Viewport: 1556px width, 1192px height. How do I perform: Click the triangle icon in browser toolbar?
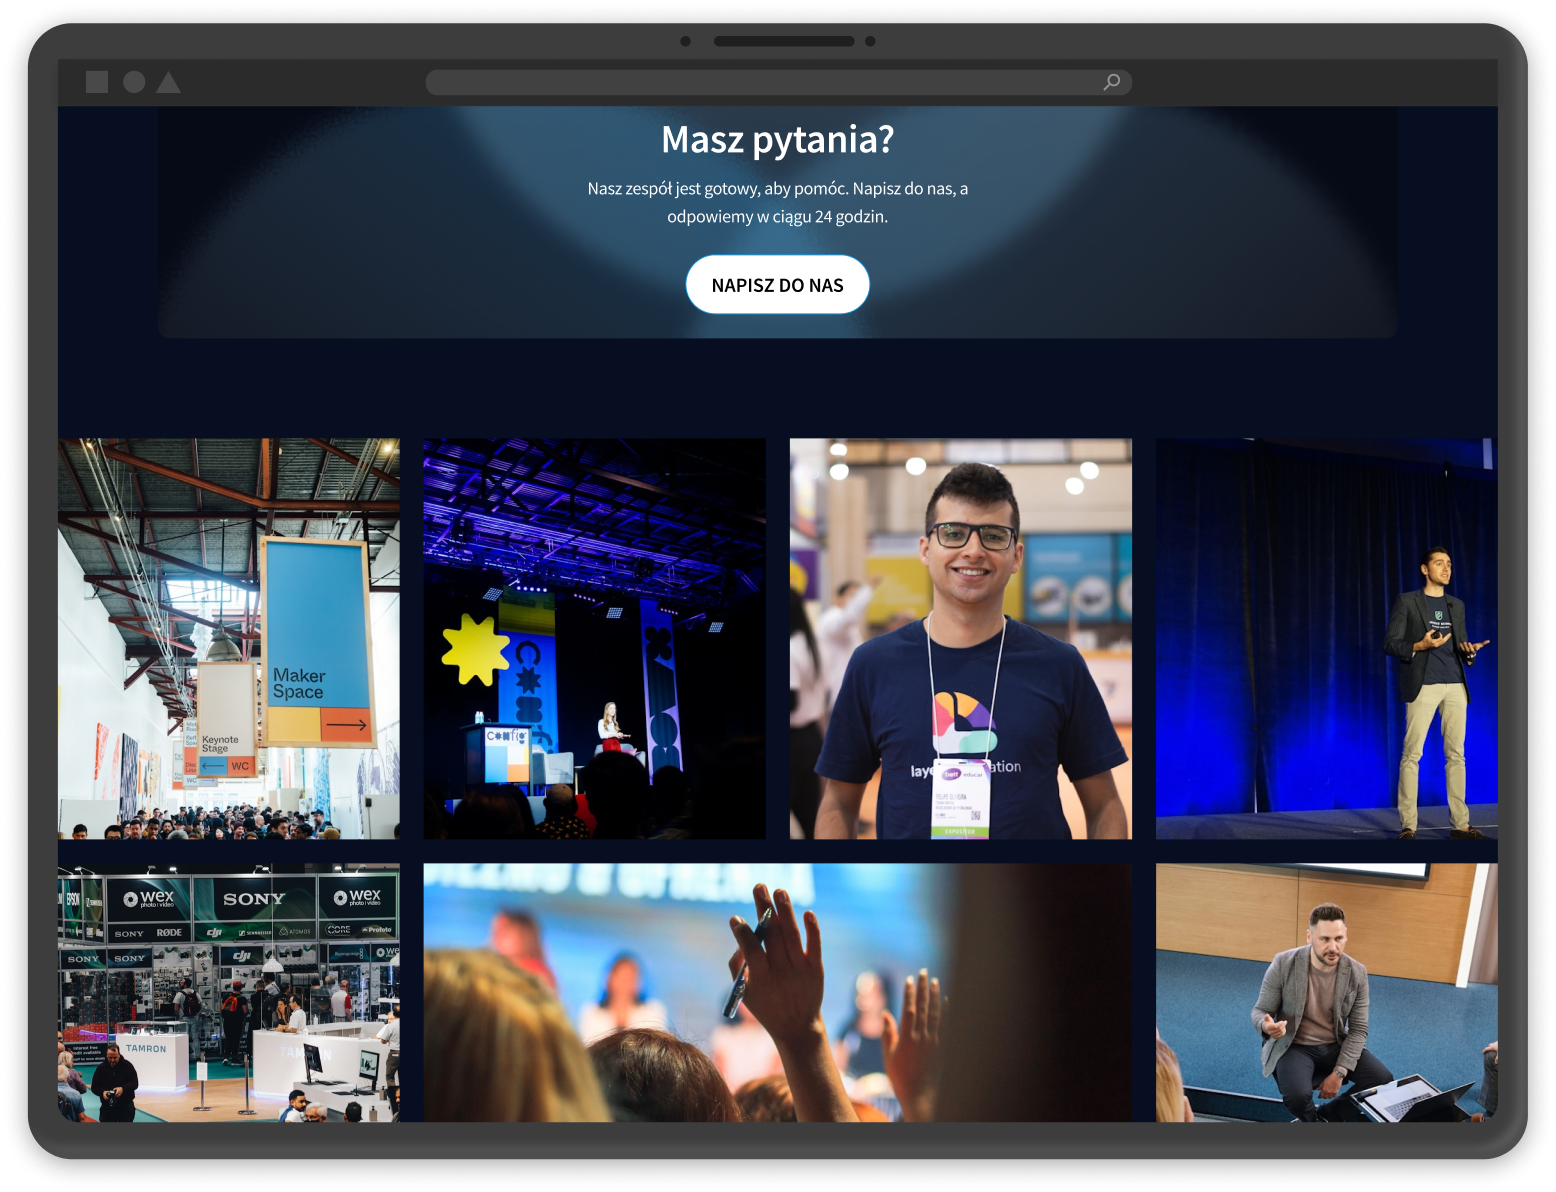[169, 82]
